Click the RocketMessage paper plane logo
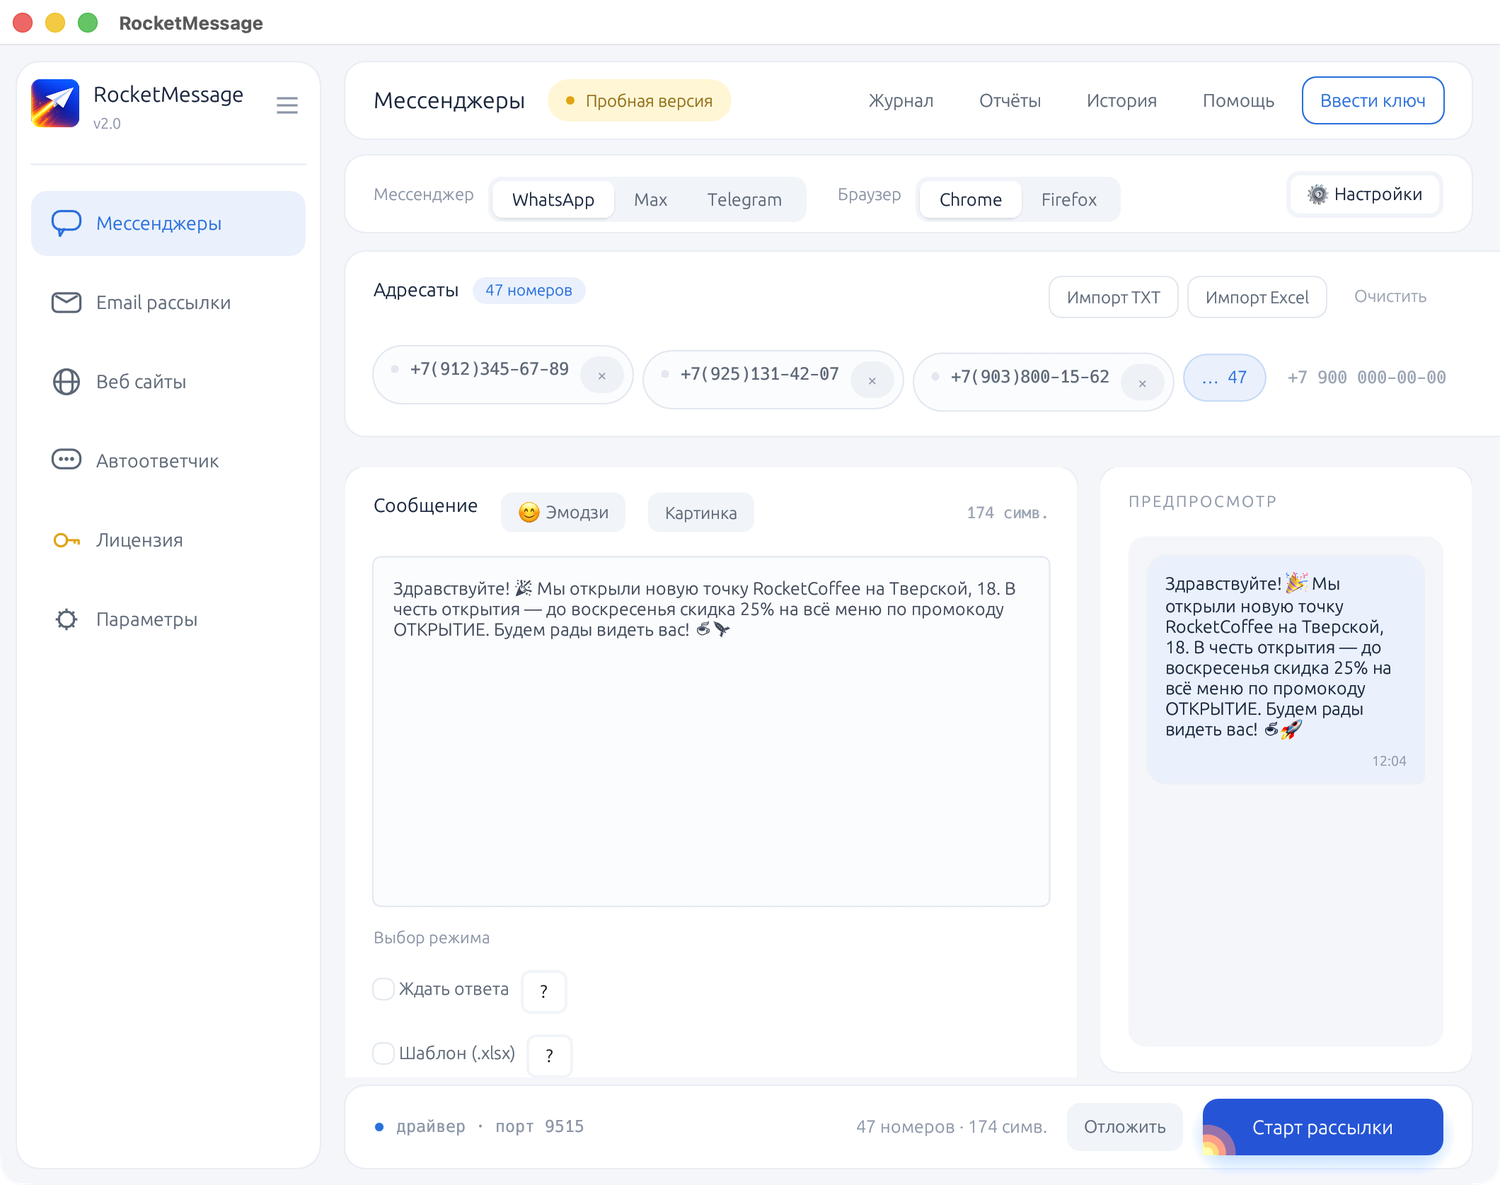This screenshot has width=1500, height=1185. (55, 103)
